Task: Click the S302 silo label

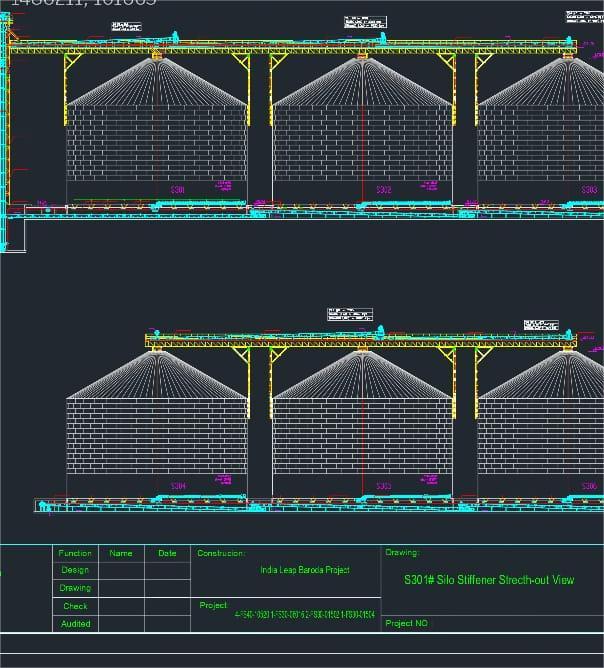Action: (x=383, y=189)
